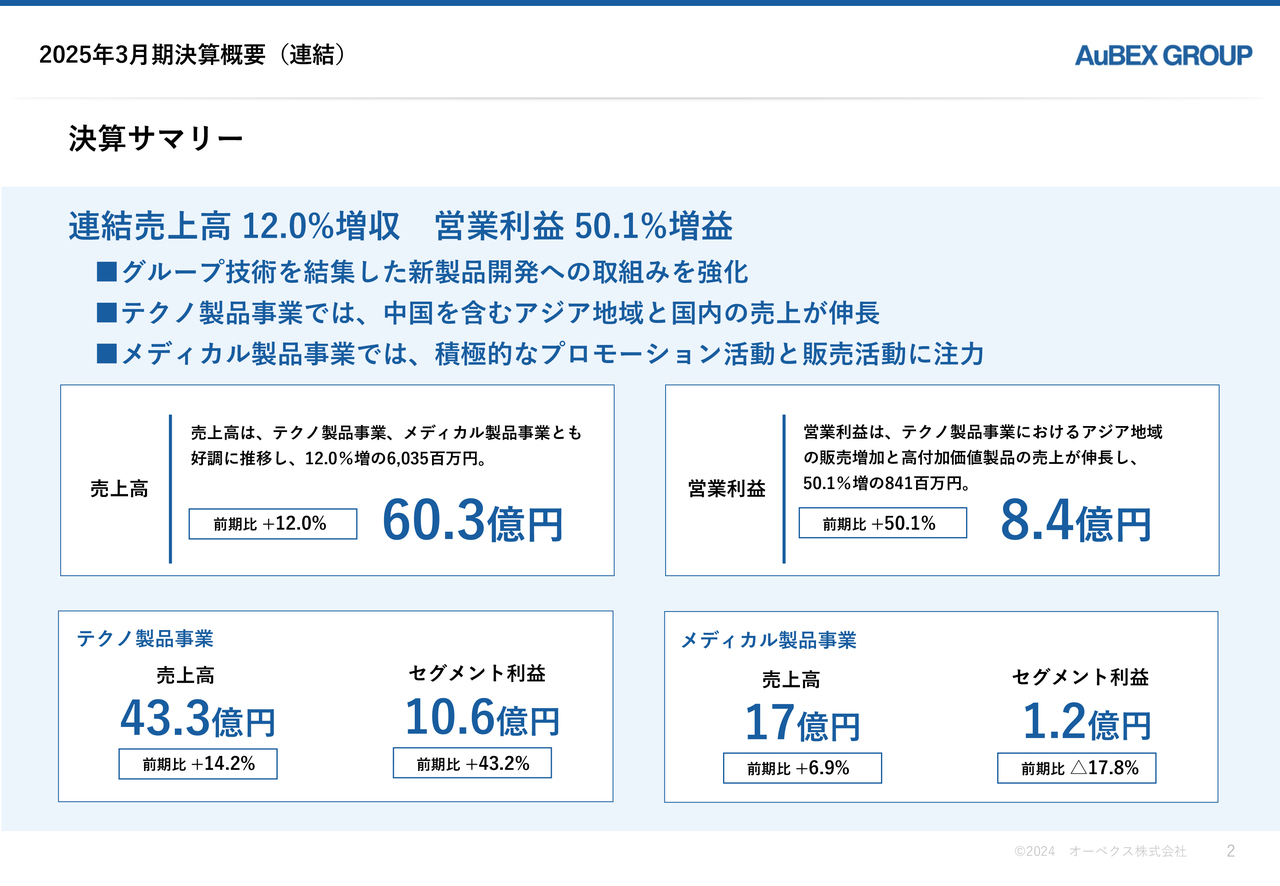Click the テクノ製品事業 card heading
1280x886 pixels.
(x=145, y=639)
